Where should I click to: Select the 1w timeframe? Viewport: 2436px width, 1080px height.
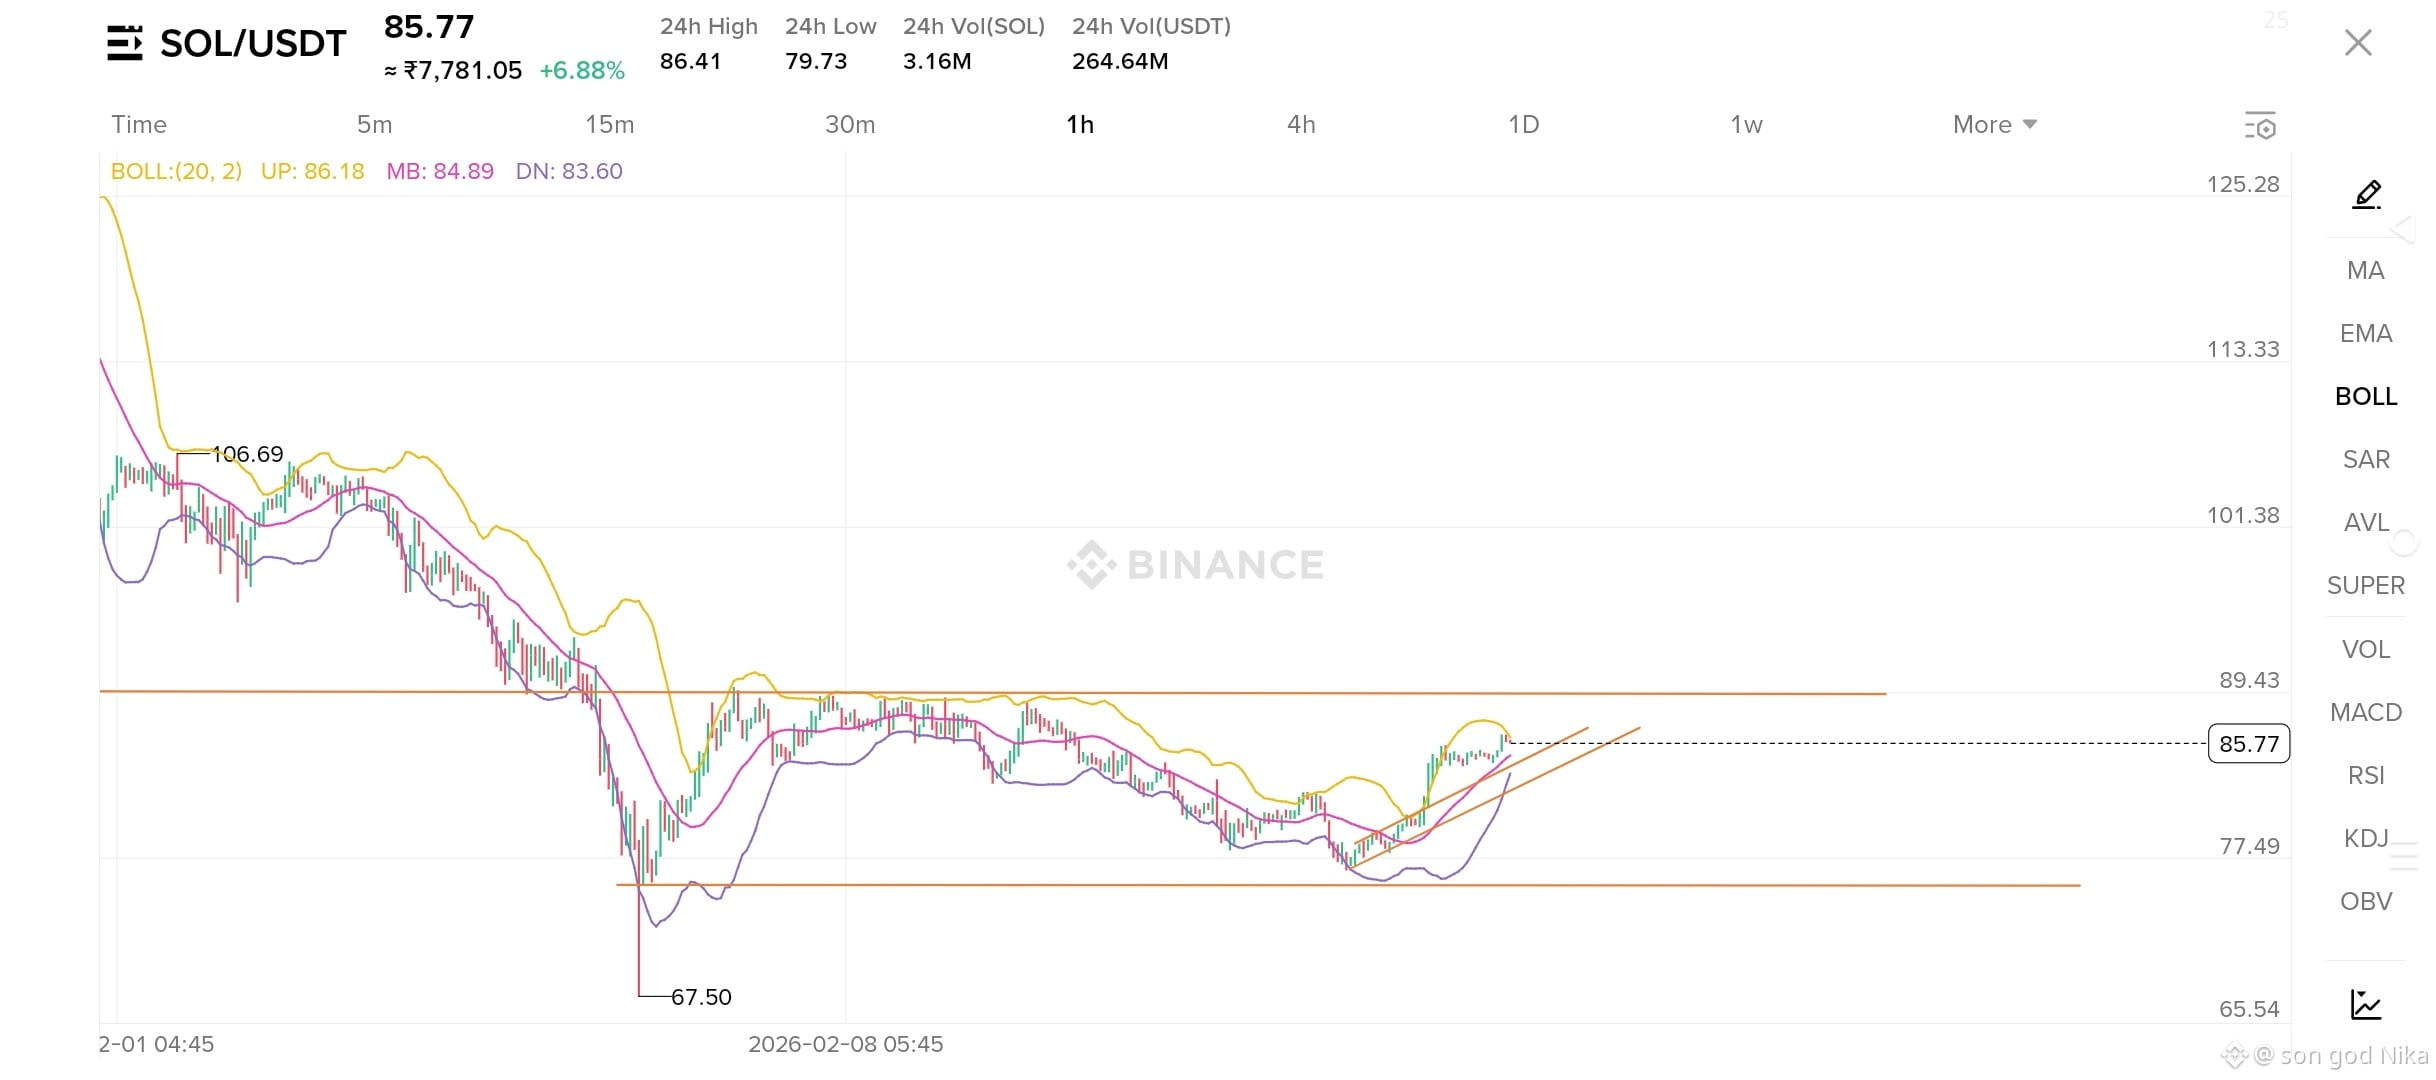pyautogui.click(x=1746, y=125)
